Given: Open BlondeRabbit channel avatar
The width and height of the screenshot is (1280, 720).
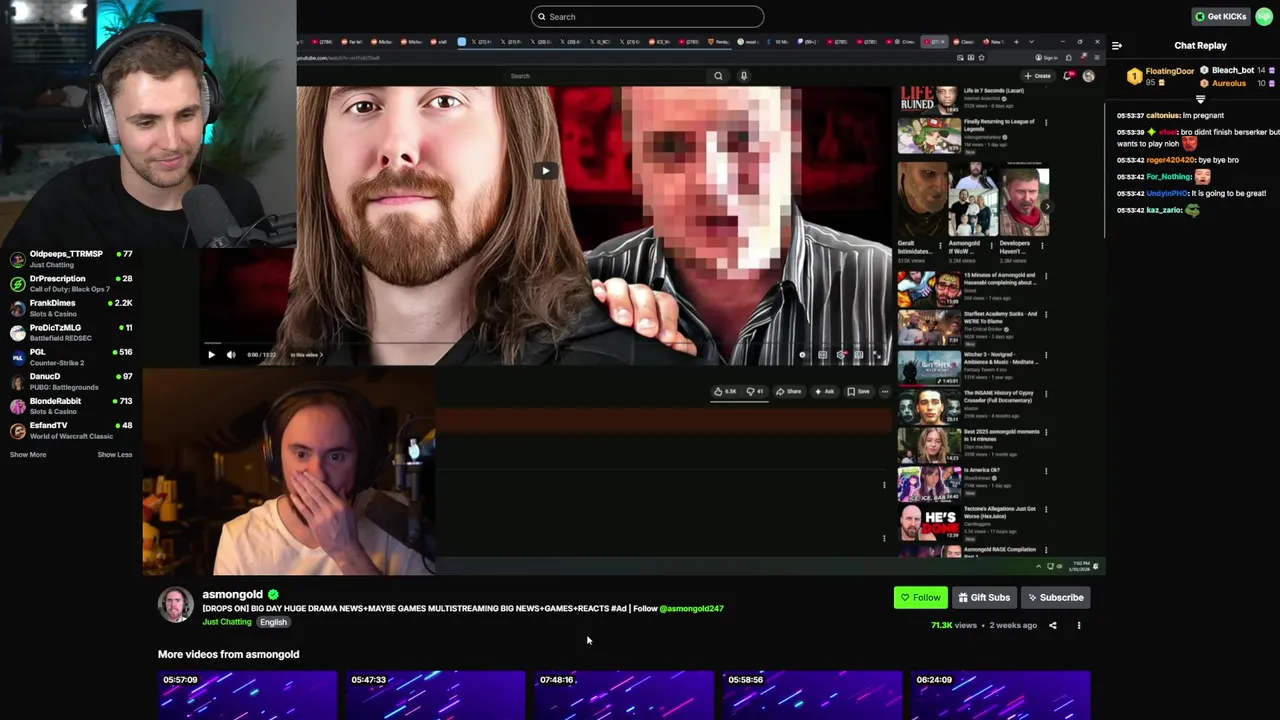Looking at the screenshot, I should [x=17, y=406].
